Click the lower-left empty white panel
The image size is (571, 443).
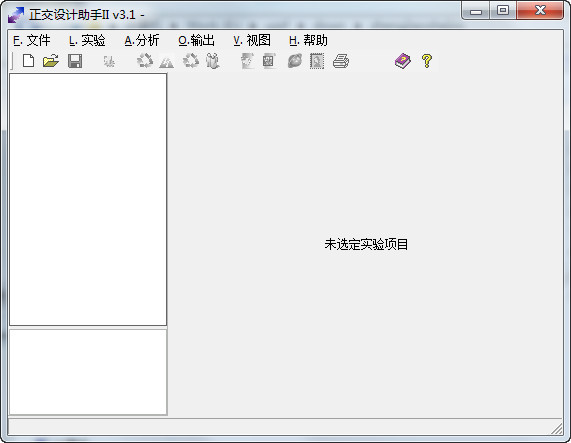[x=88, y=372]
